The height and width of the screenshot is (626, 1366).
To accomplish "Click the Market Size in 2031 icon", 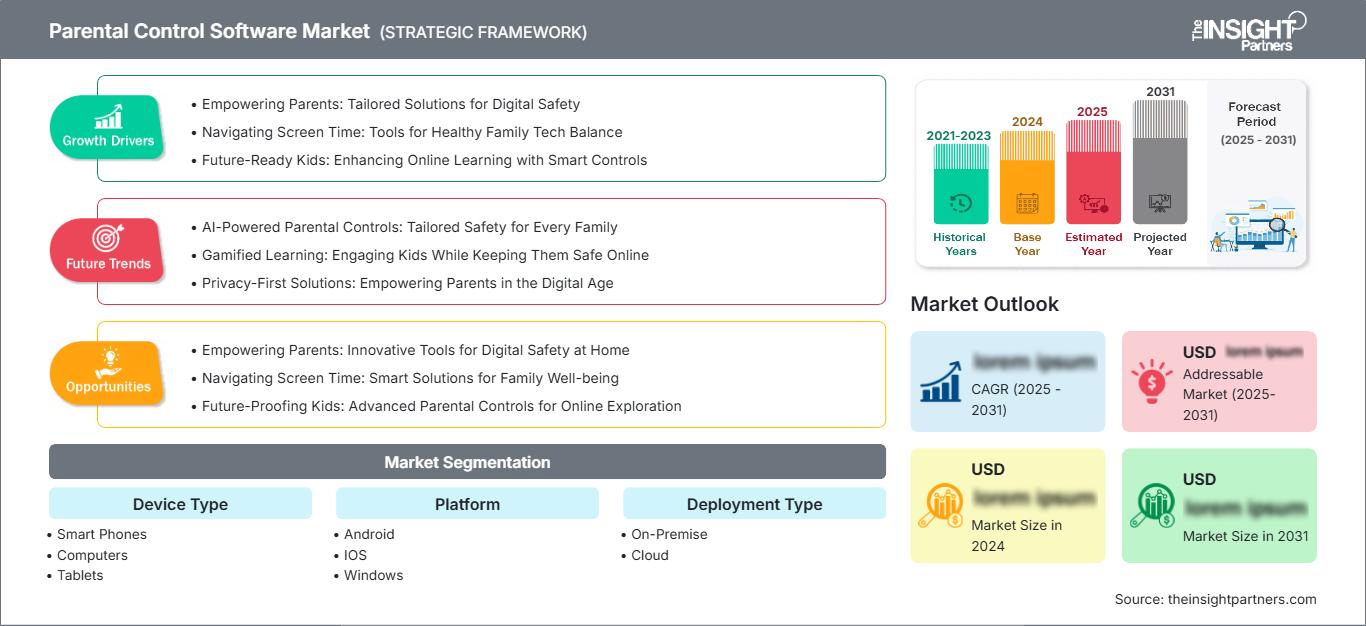I will (1151, 505).
